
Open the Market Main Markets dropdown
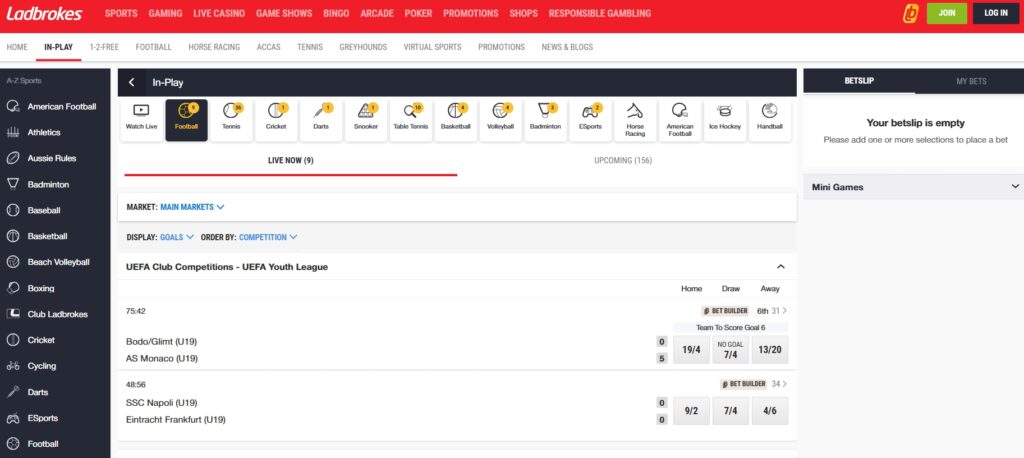[192, 207]
